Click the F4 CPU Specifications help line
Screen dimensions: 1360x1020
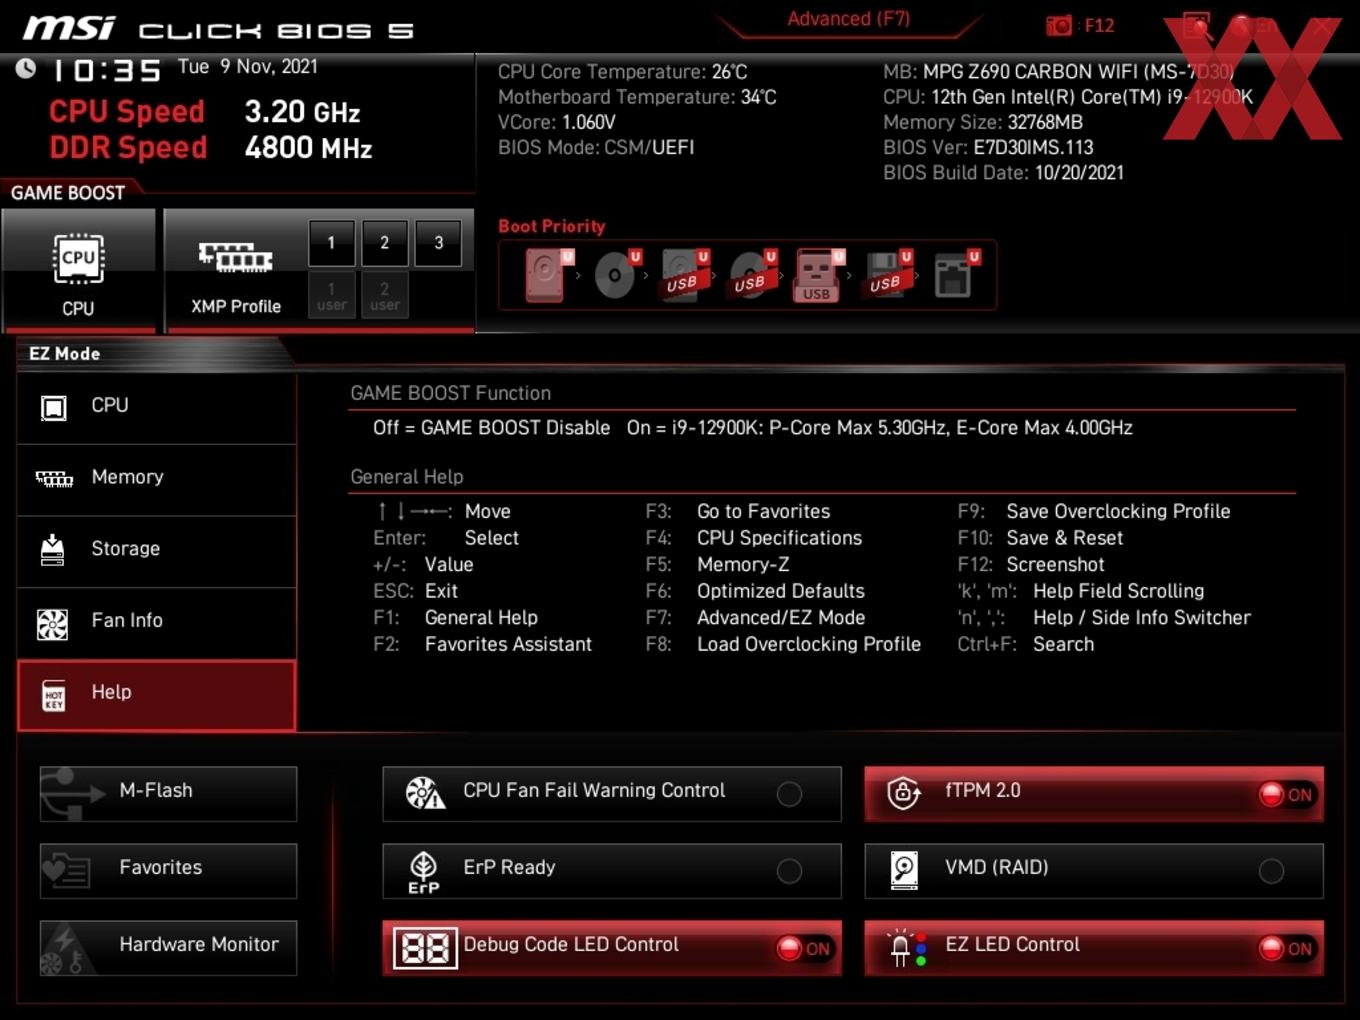(x=754, y=538)
